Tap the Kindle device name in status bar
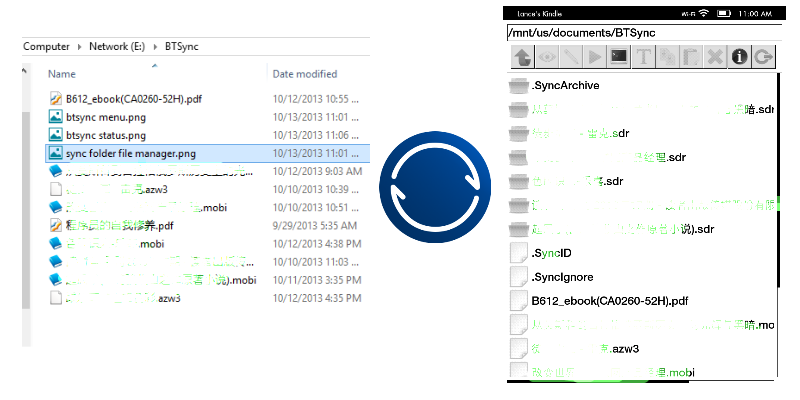The height and width of the screenshot is (400, 800). click(x=539, y=14)
